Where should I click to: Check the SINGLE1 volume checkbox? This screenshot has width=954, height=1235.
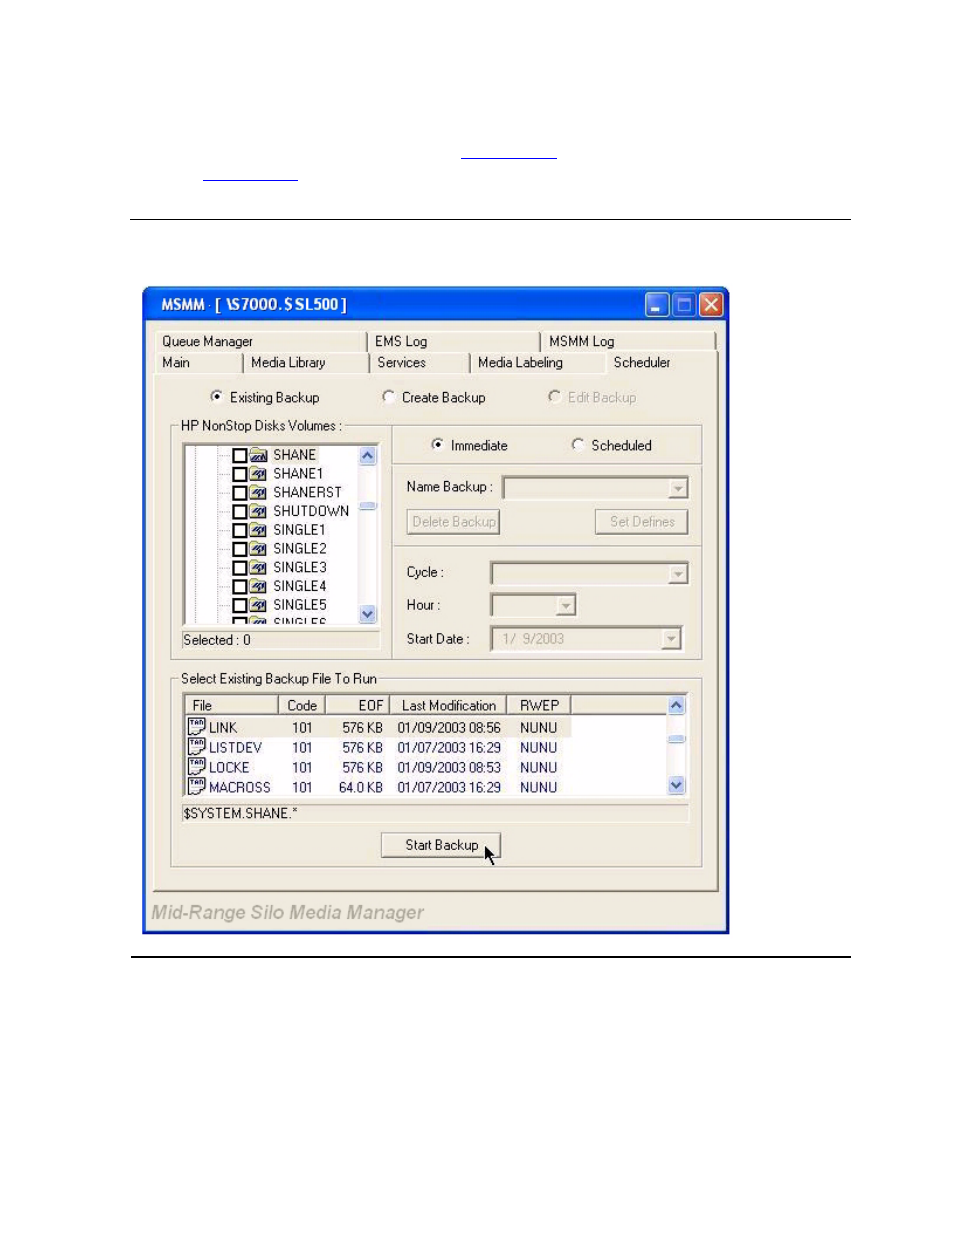pos(240,530)
